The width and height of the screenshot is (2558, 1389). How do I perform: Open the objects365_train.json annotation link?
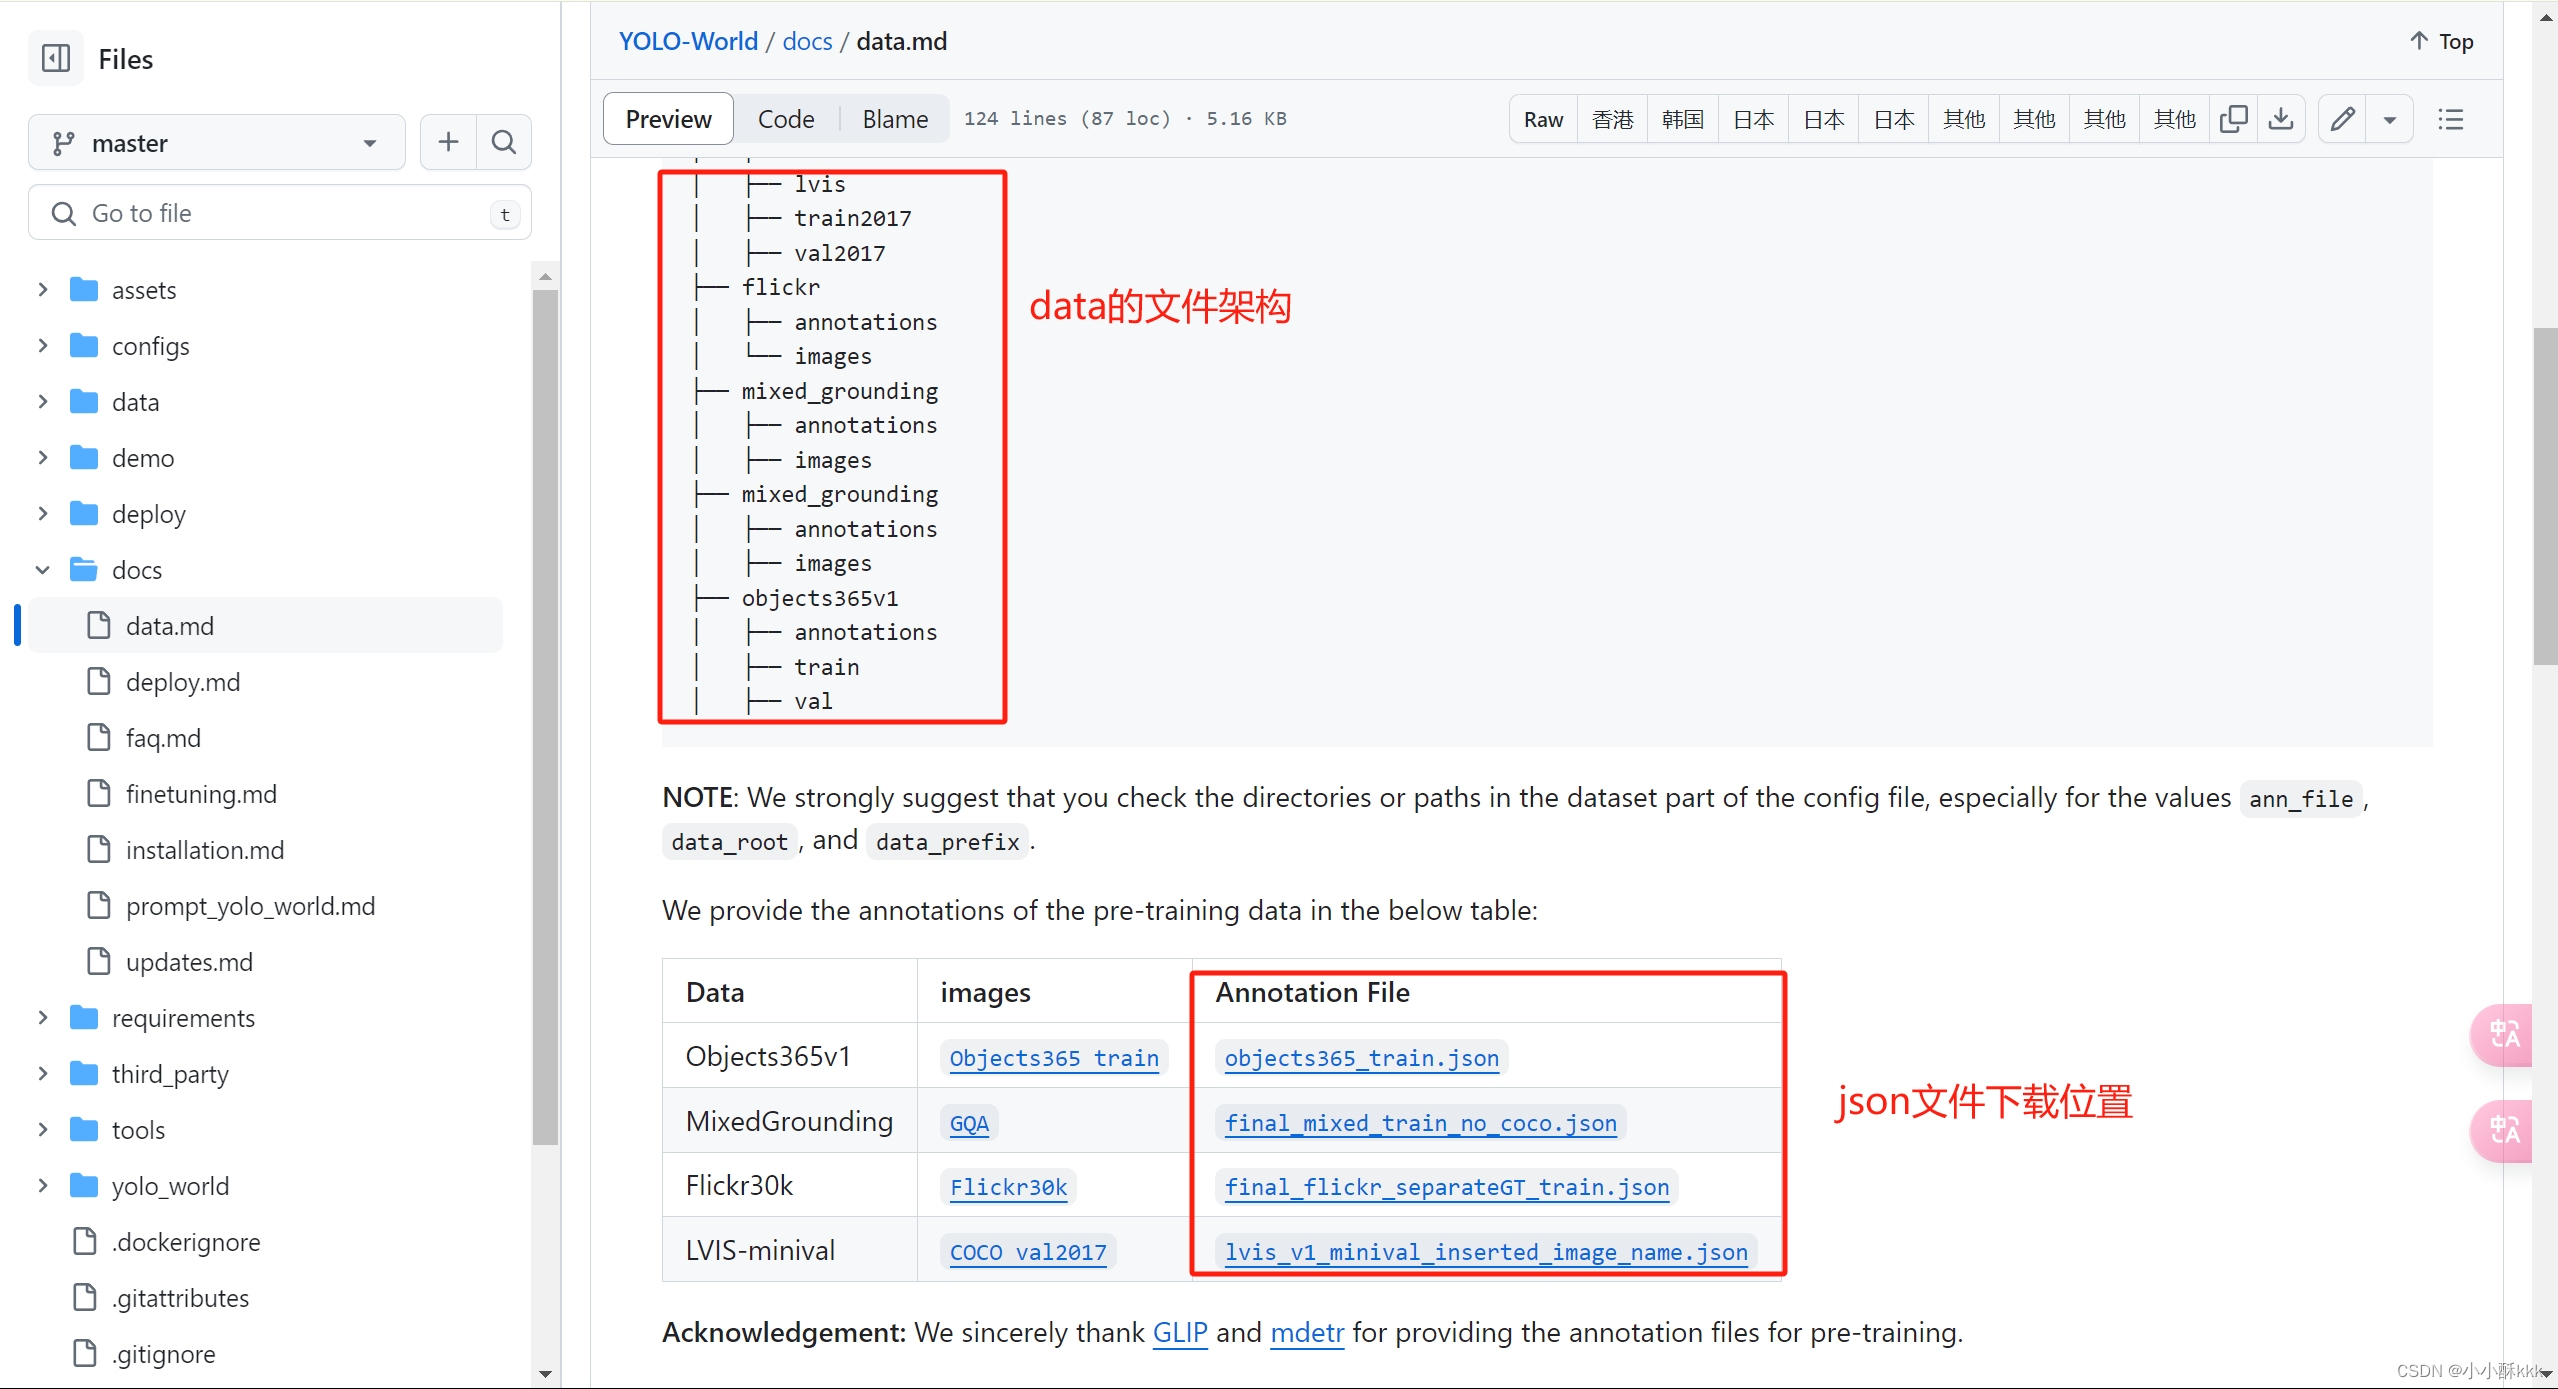[1359, 1057]
